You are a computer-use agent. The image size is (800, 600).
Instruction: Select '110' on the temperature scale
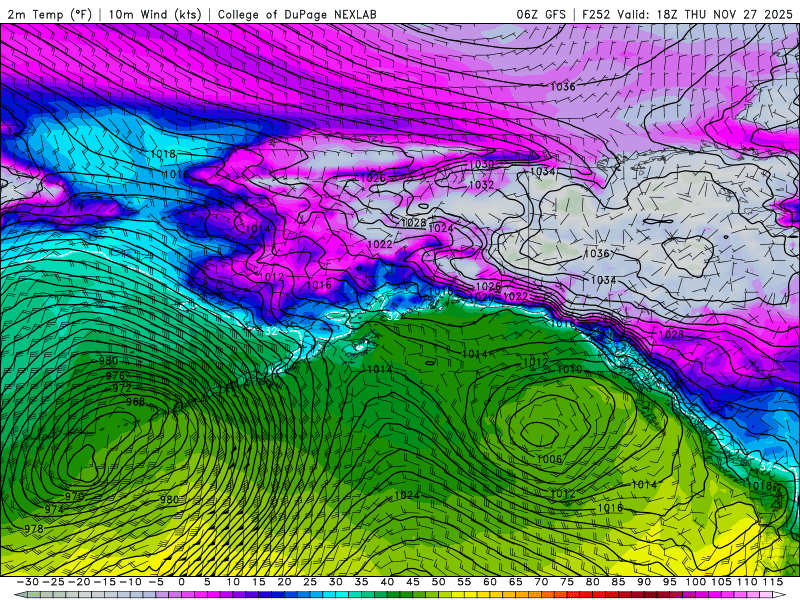tap(747, 582)
